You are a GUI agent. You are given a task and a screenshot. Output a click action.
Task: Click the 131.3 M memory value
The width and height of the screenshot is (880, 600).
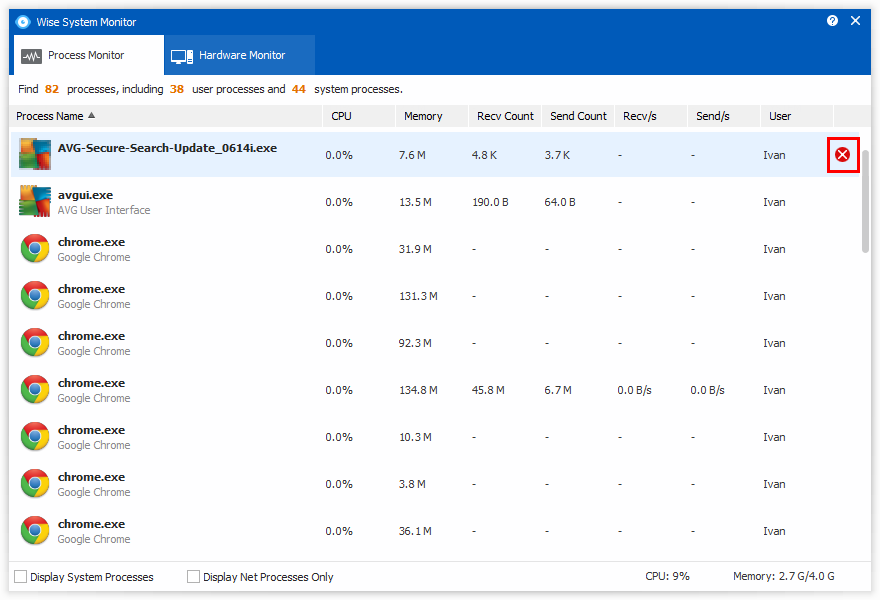(418, 296)
